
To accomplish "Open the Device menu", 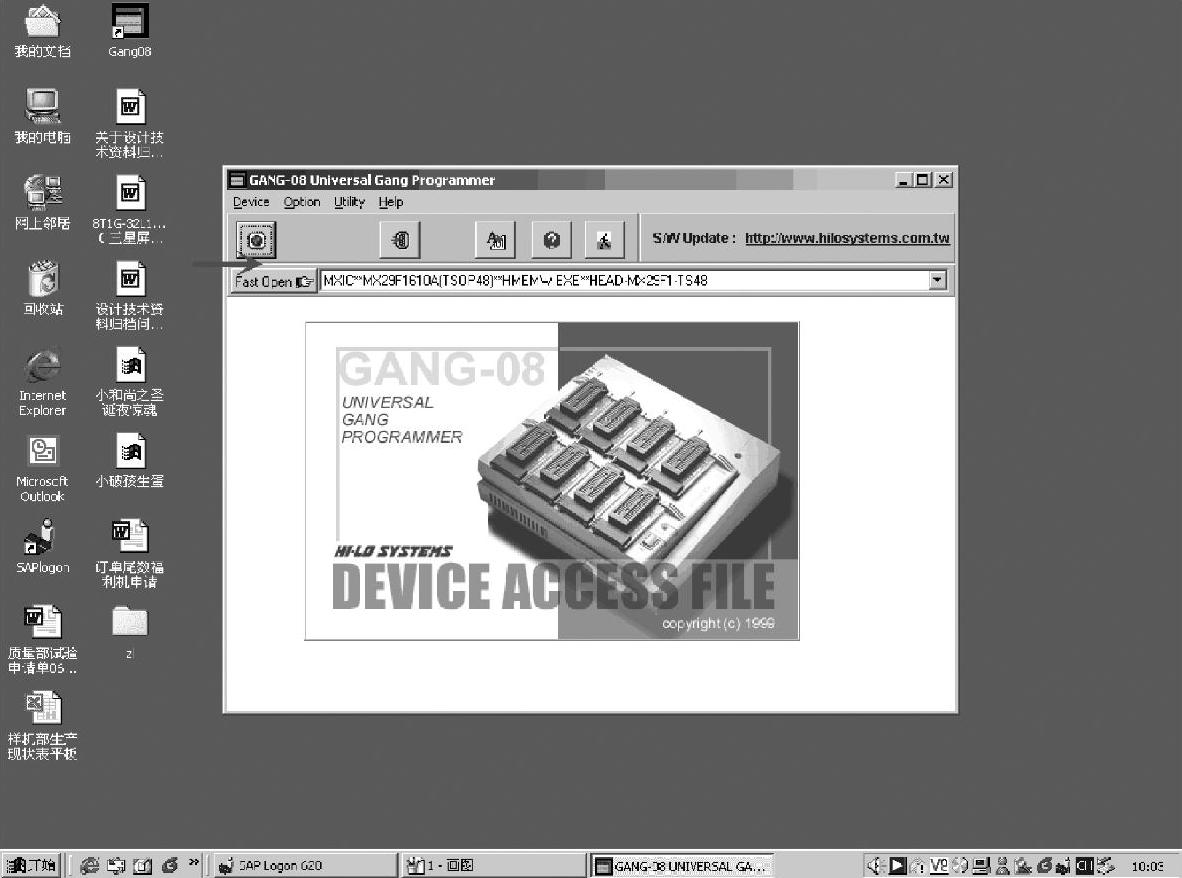I will coord(251,202).
